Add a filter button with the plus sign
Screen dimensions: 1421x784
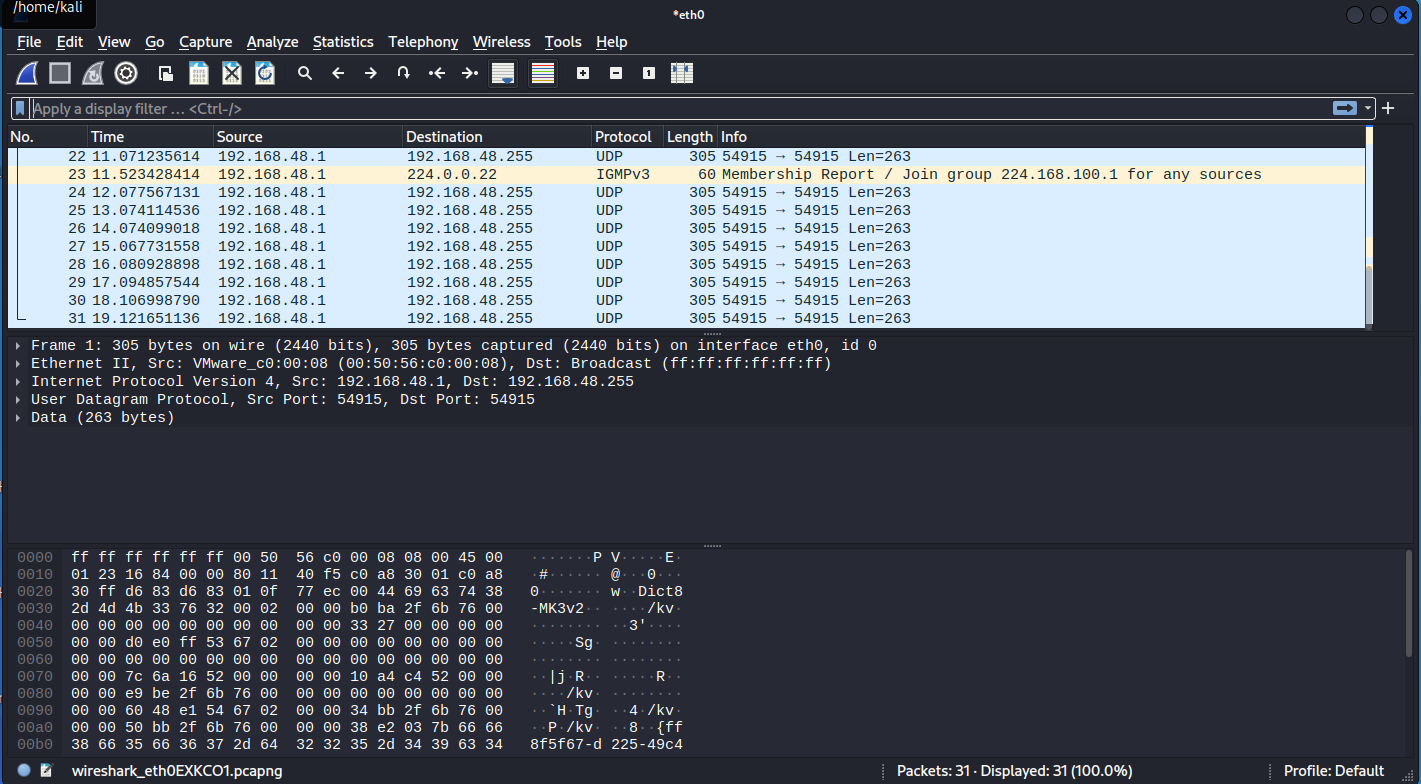click(x=1388, y=108)
